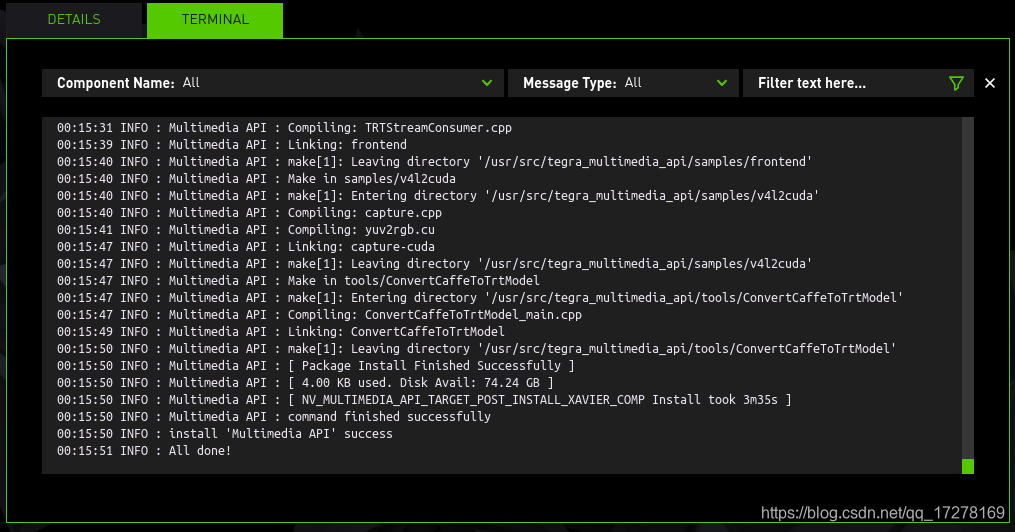Click 'Compiling: TRTStreamConsumer.cpp' log line

tap(284, 127)
